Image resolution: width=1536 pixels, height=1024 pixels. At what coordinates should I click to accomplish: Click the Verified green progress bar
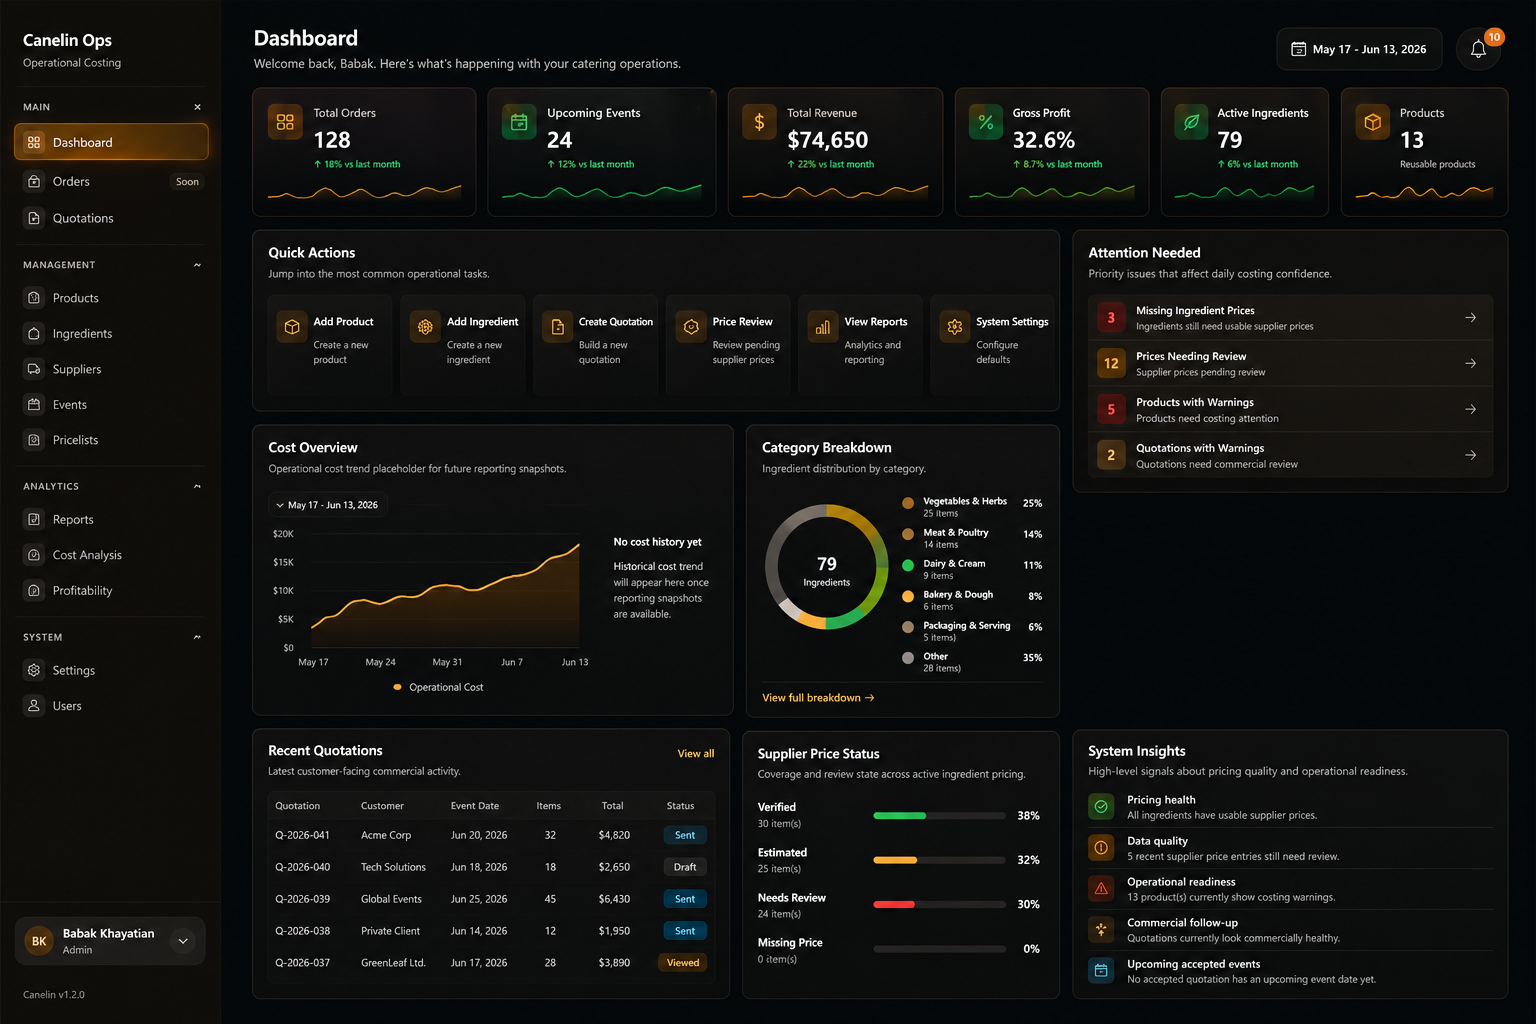click(899, 816)
